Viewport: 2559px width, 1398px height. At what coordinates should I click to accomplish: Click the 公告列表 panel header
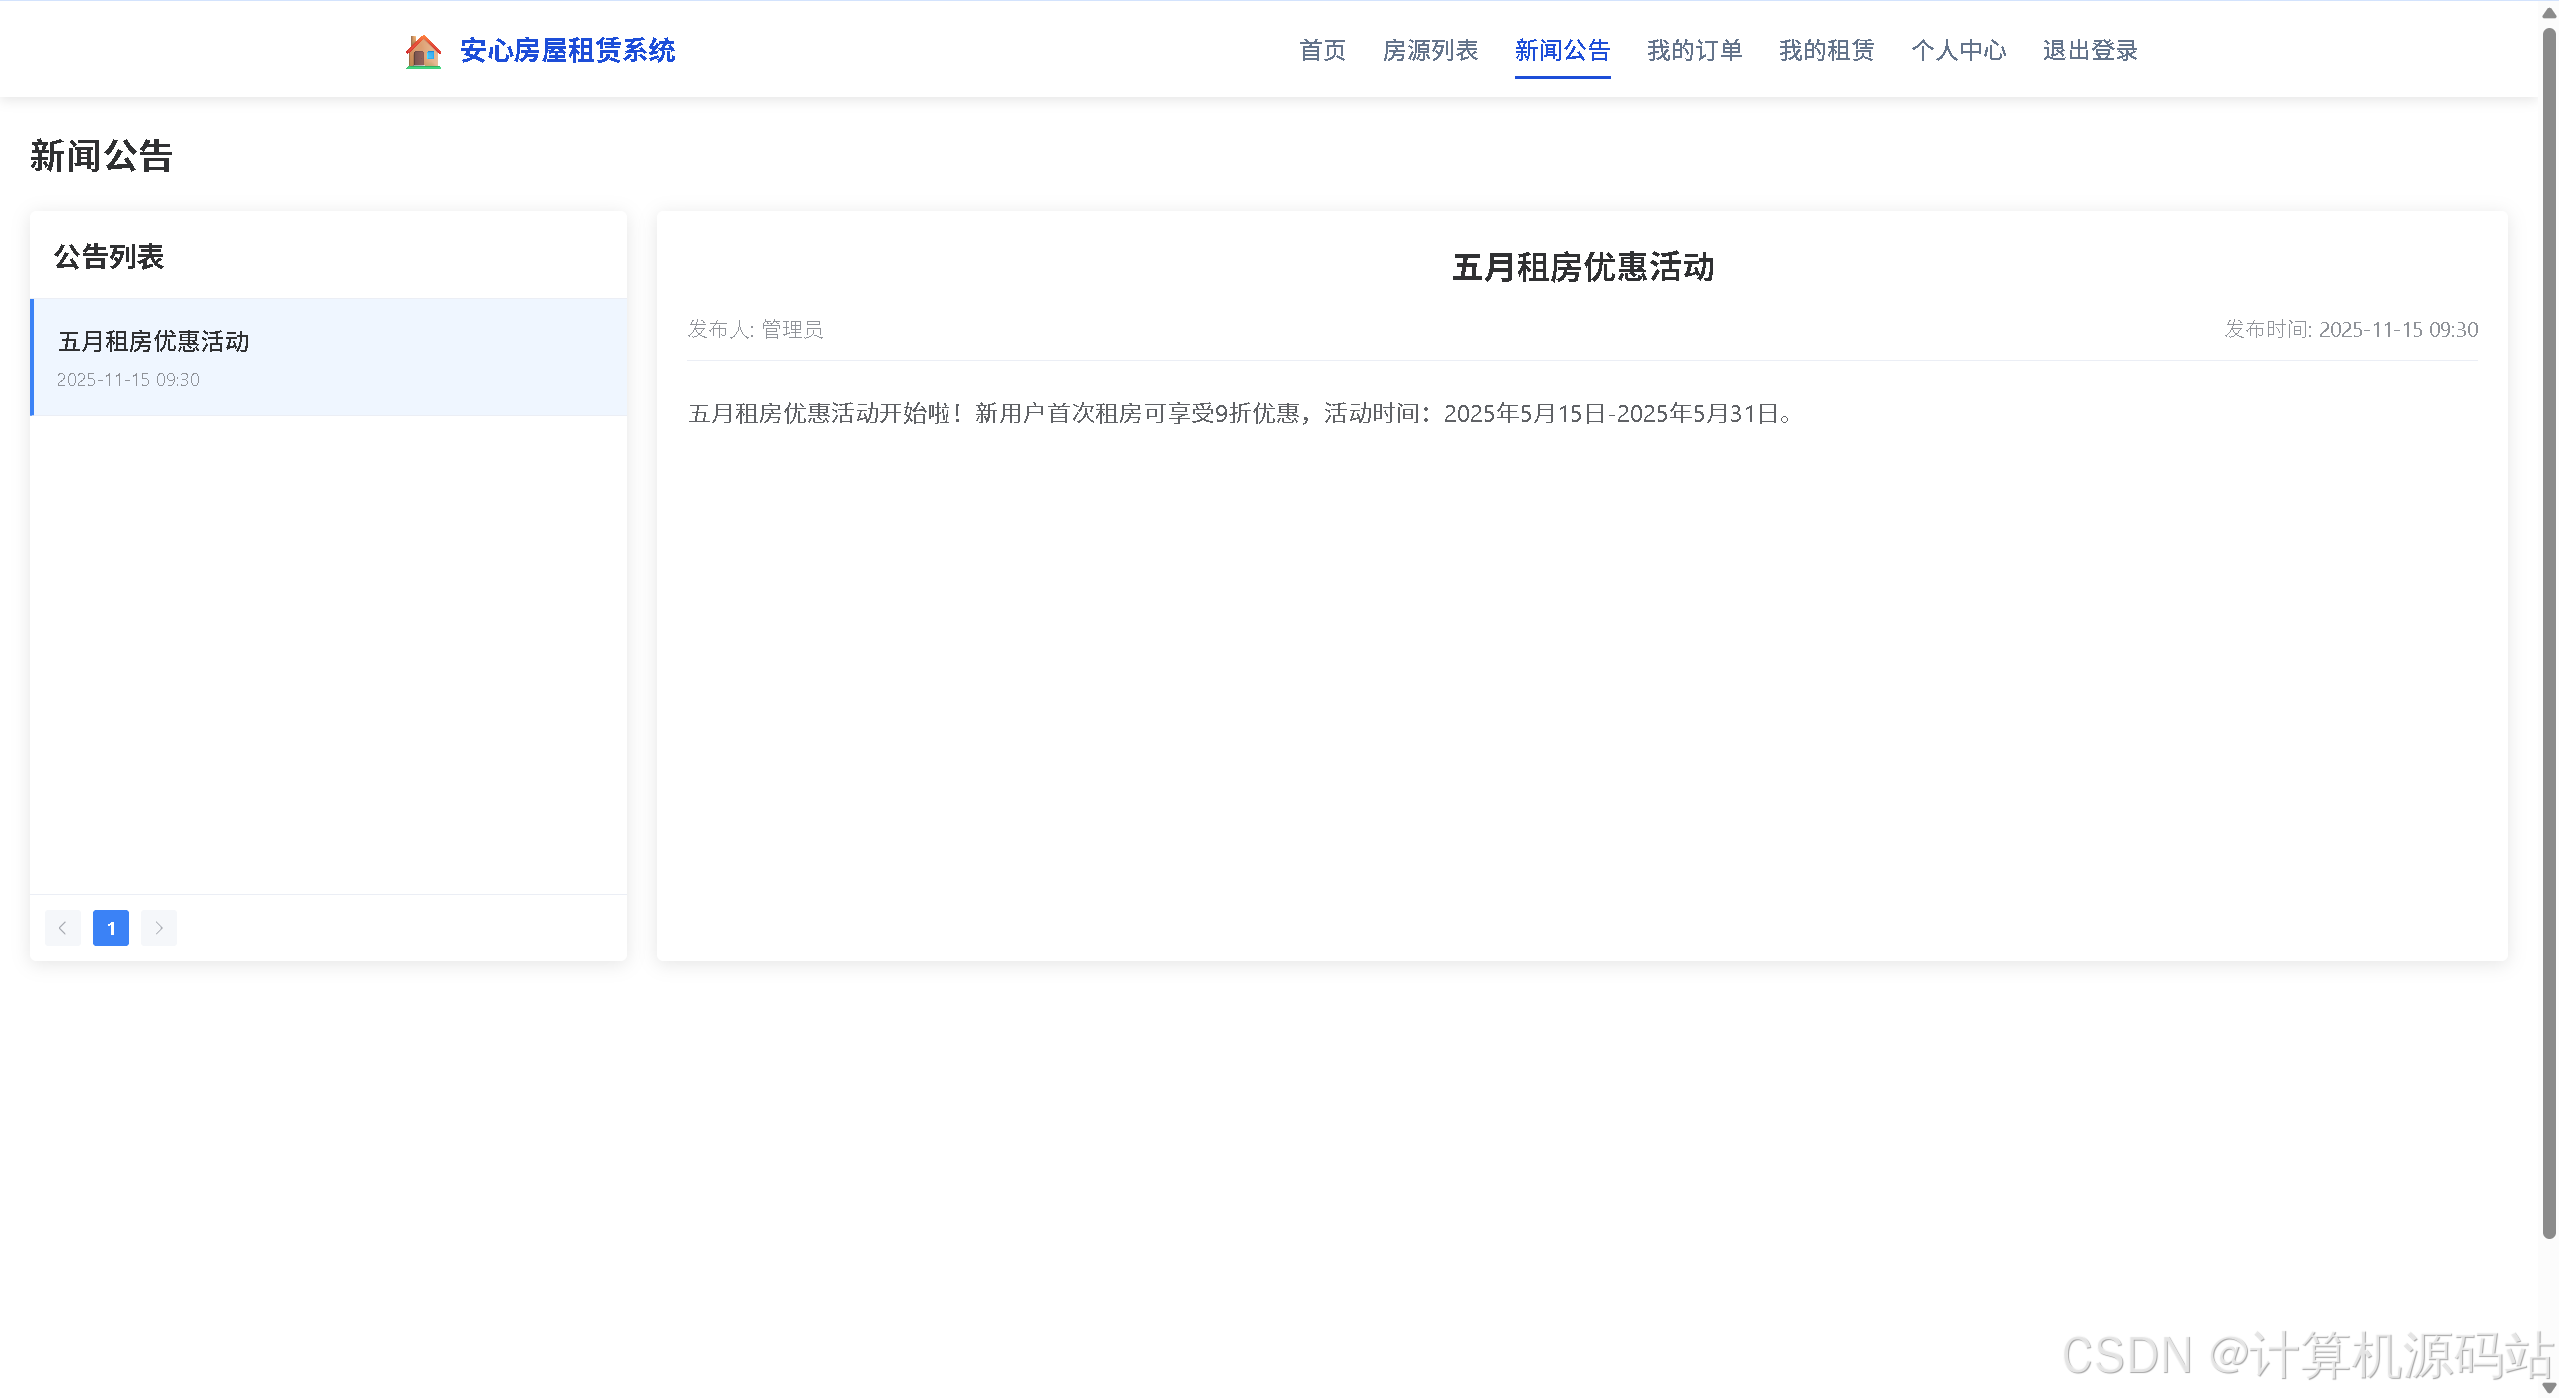(x=109, y=257)
